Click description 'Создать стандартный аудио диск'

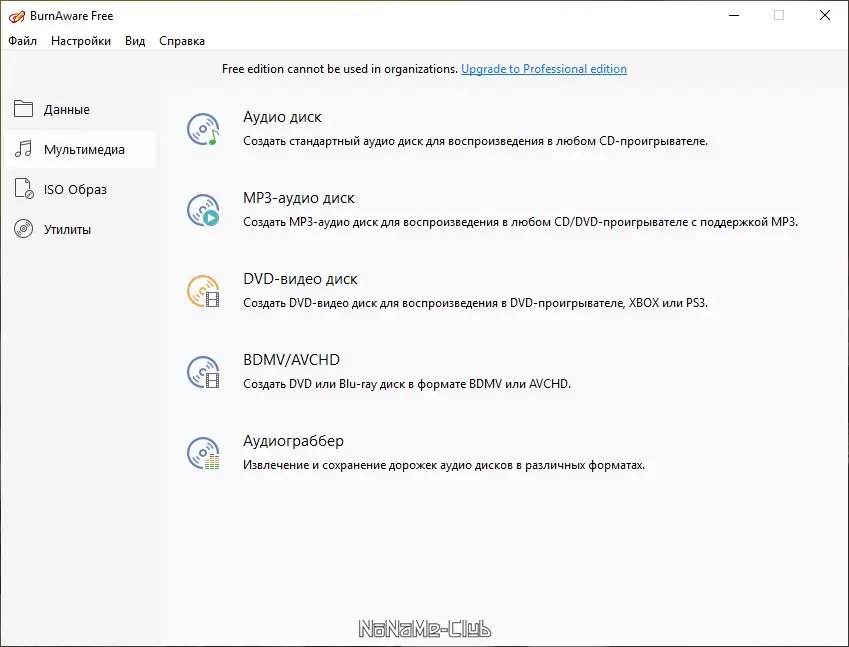click(x=475, y=141)
